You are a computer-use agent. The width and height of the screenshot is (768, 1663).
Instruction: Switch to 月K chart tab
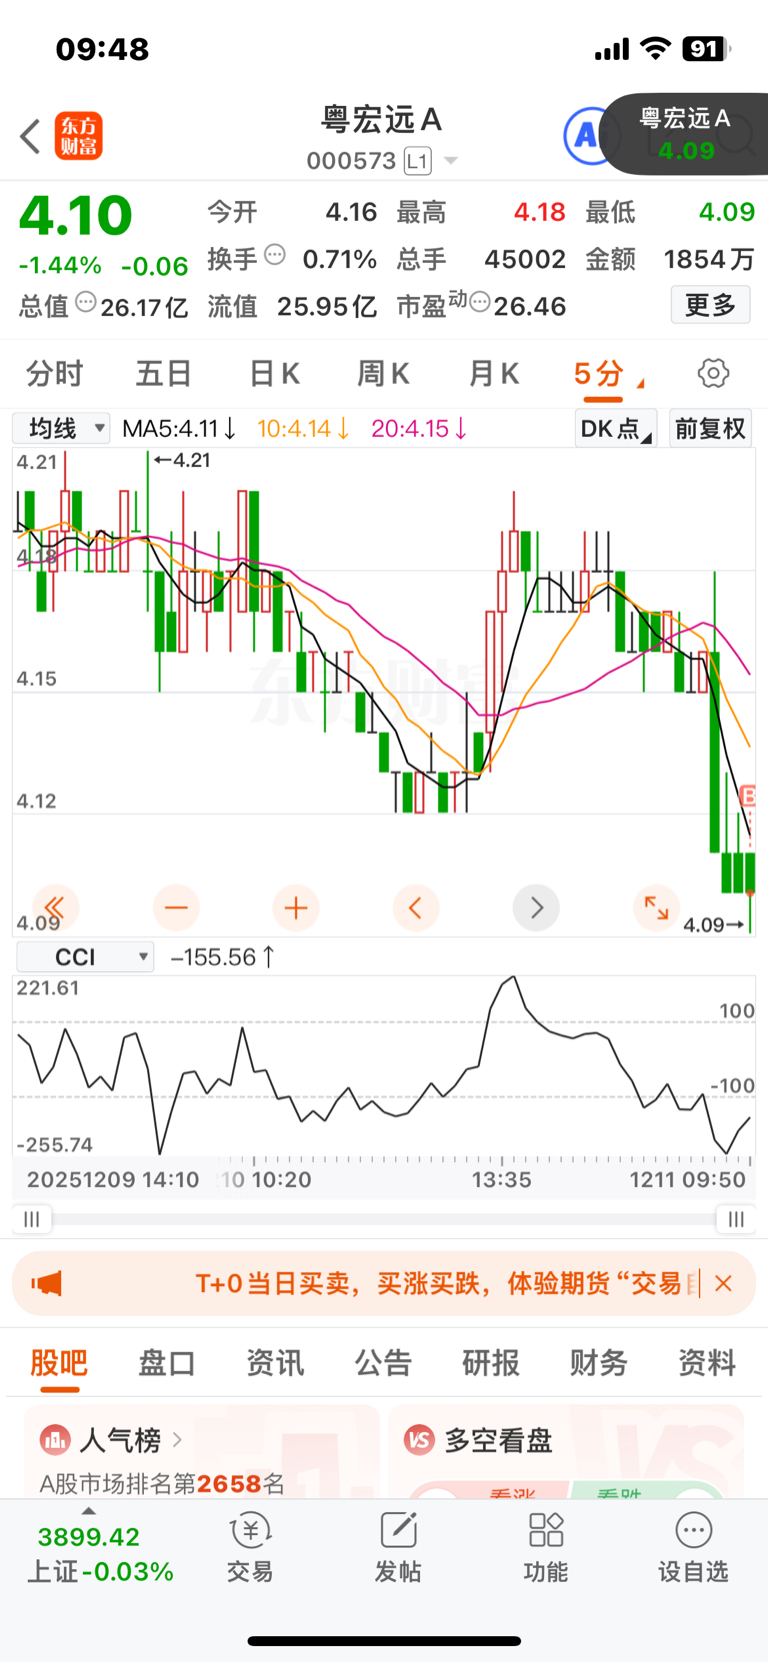tap(494, 374)
